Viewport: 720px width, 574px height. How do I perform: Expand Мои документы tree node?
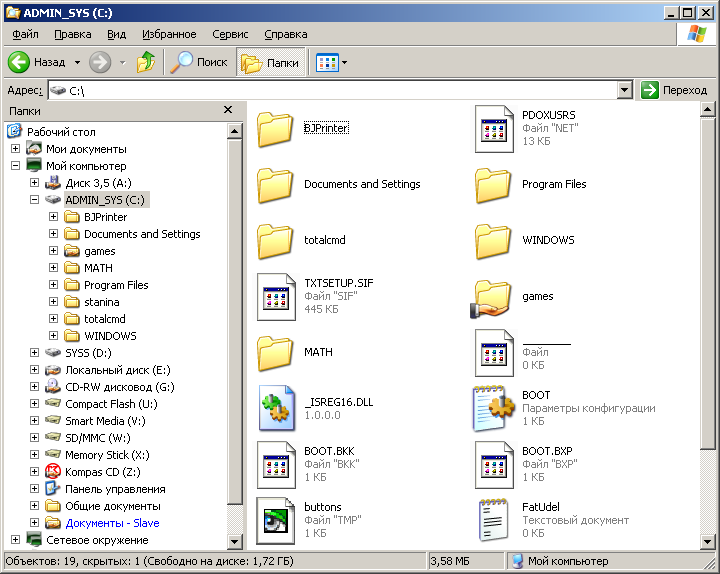(x=15, y=148)
